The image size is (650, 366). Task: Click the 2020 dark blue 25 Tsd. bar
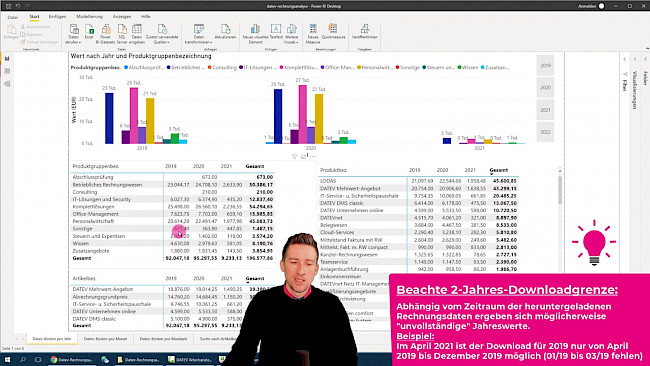tap(278, 116)
